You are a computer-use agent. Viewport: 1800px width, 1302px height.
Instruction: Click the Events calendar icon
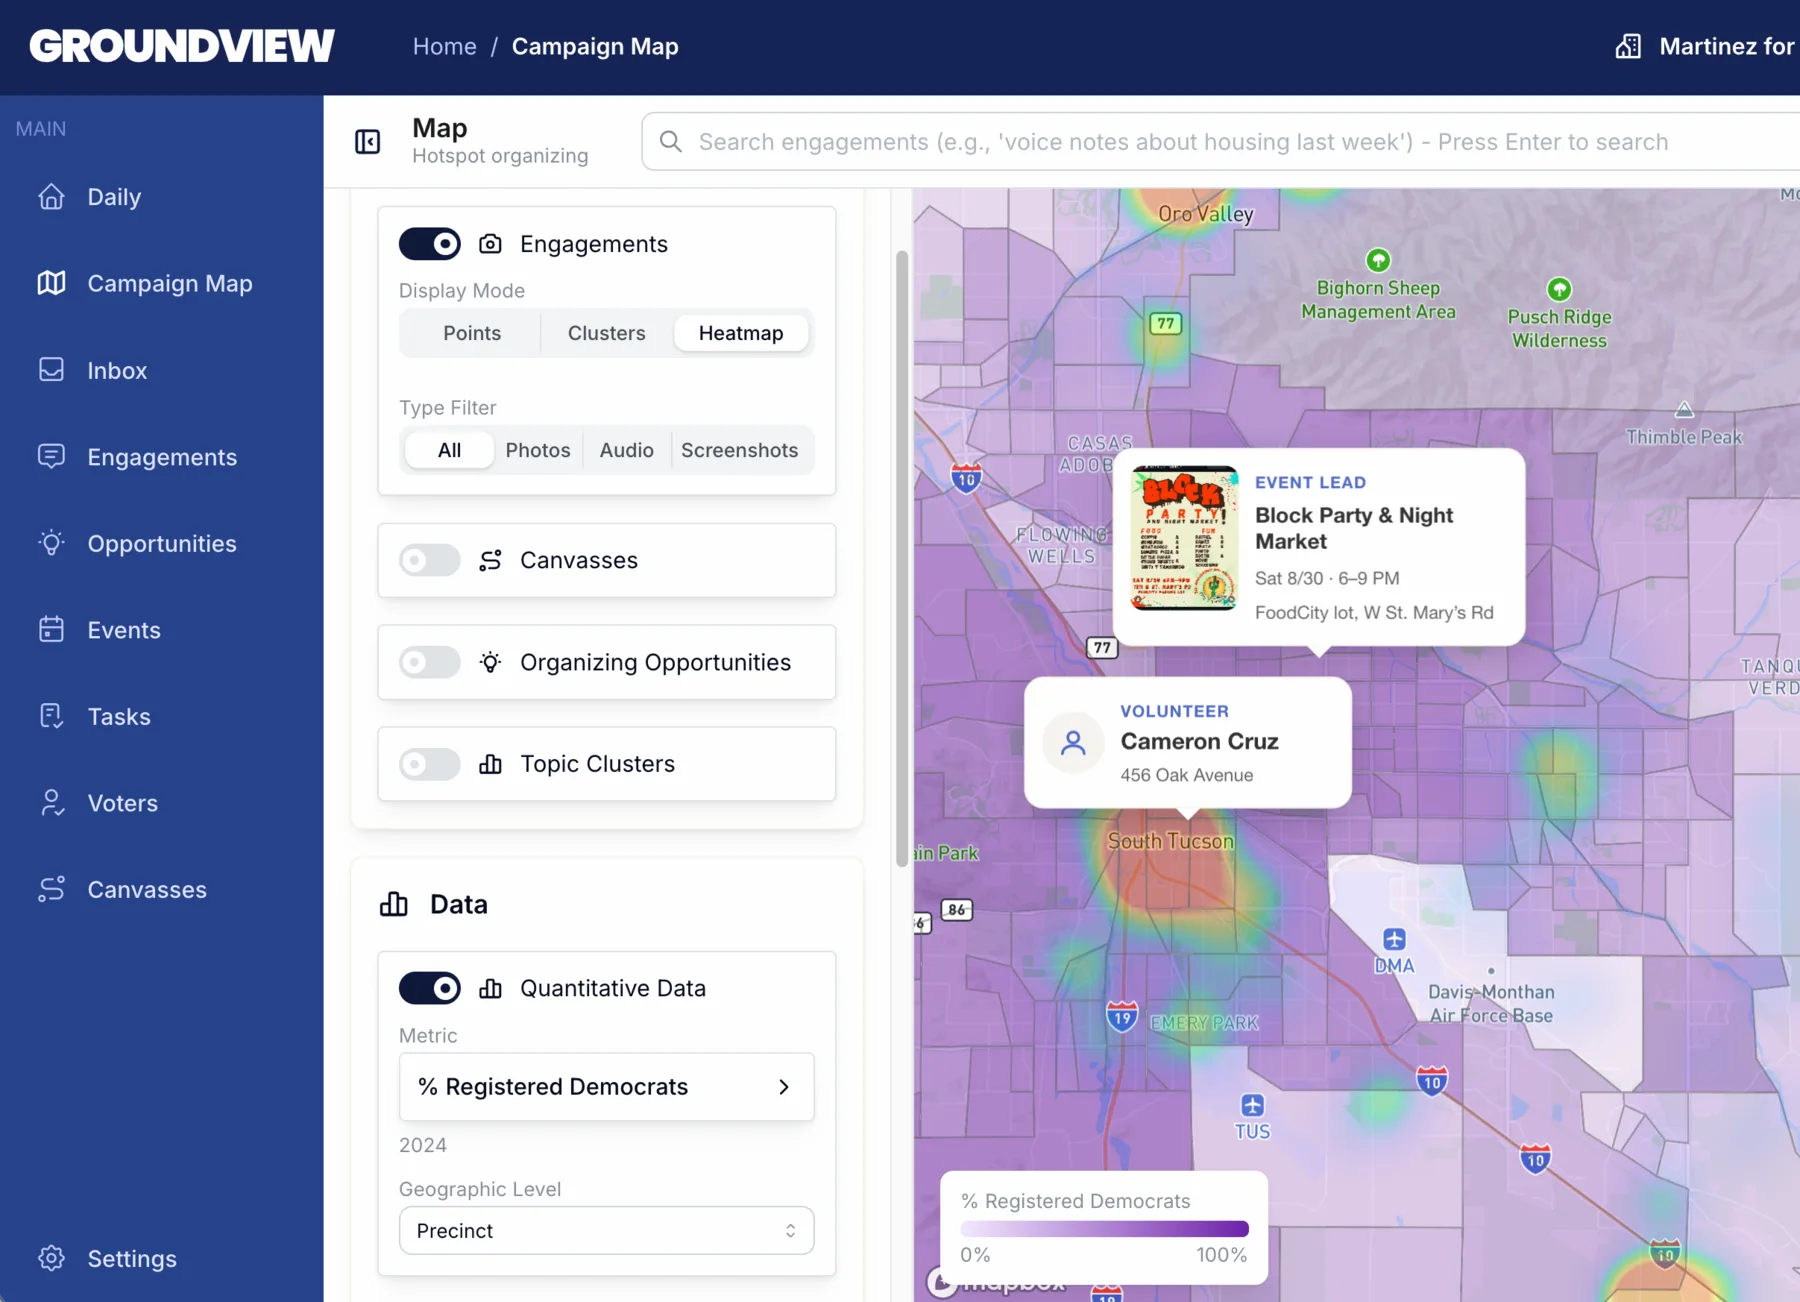pos(51,630)
